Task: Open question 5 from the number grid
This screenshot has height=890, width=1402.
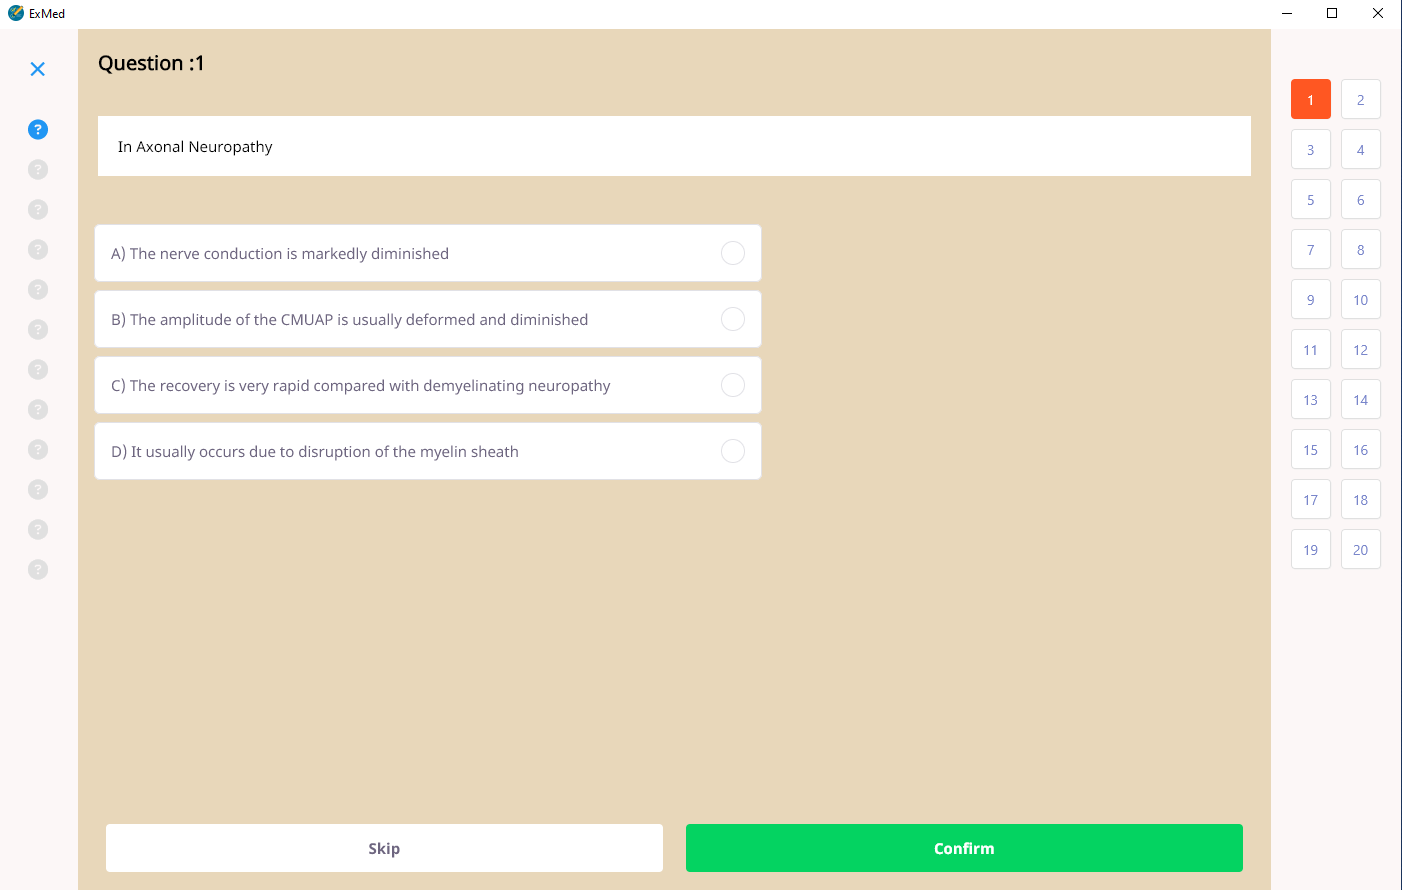Action: [x=1311, y=199]
